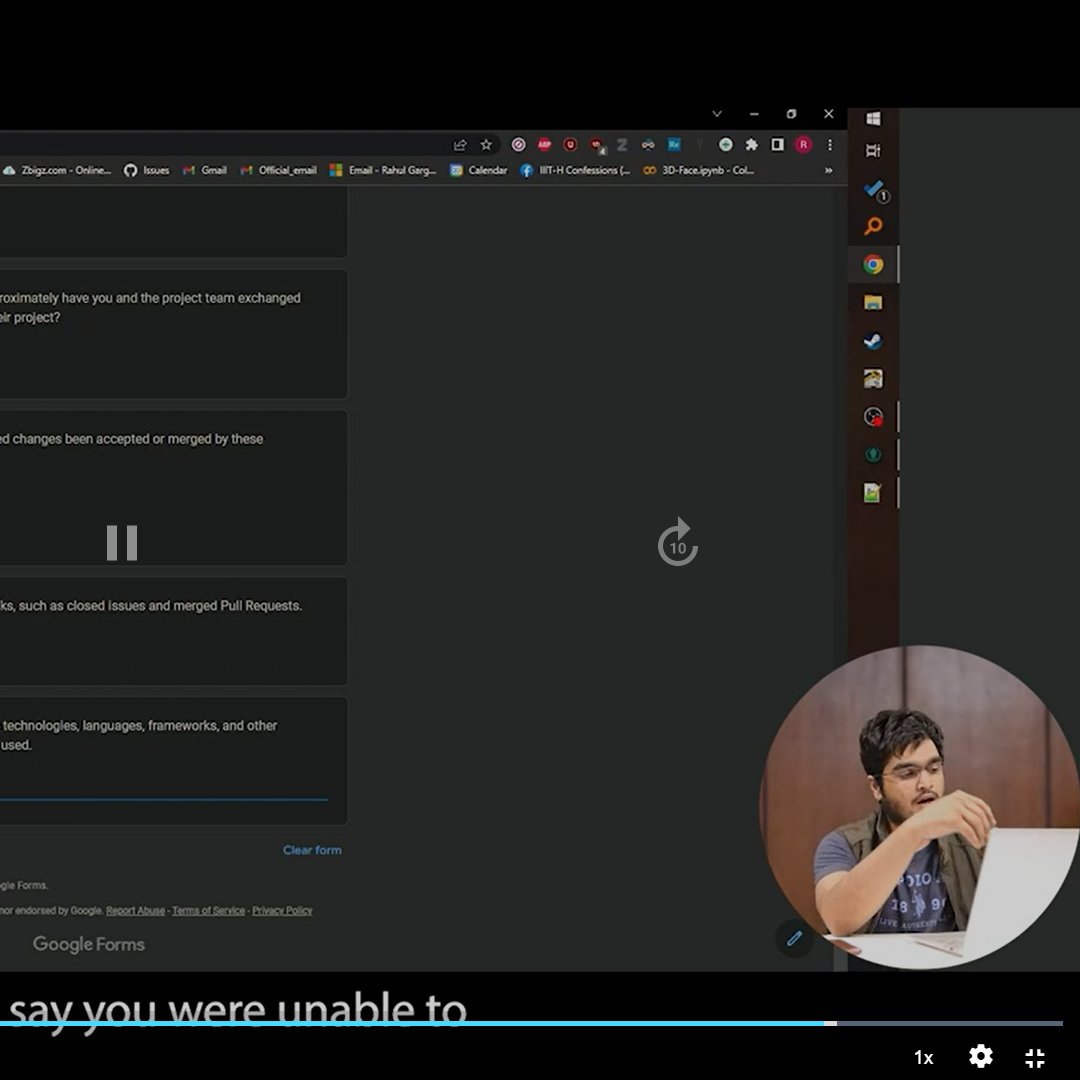Open the red extension showing badge 4
Screen dimensions: 1080x1080
point(597,145)
